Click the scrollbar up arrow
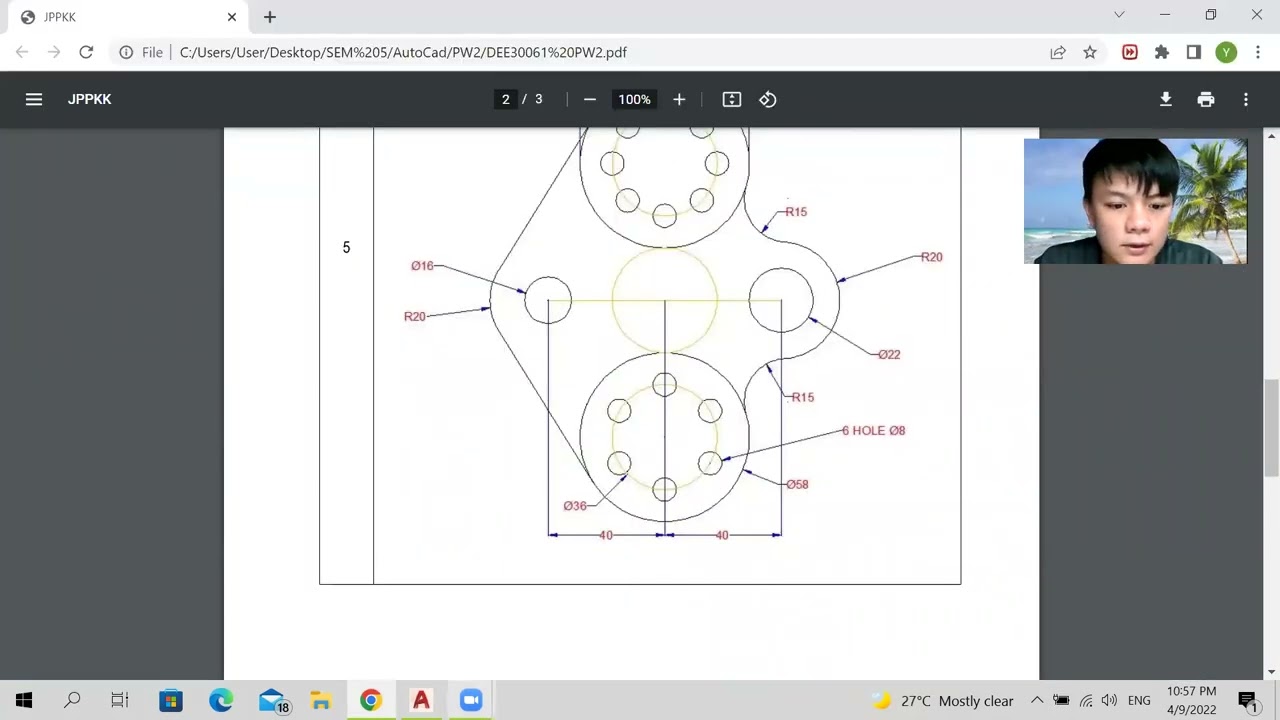The height and width of the screenshot is (720, 1280). (1272, 135)
